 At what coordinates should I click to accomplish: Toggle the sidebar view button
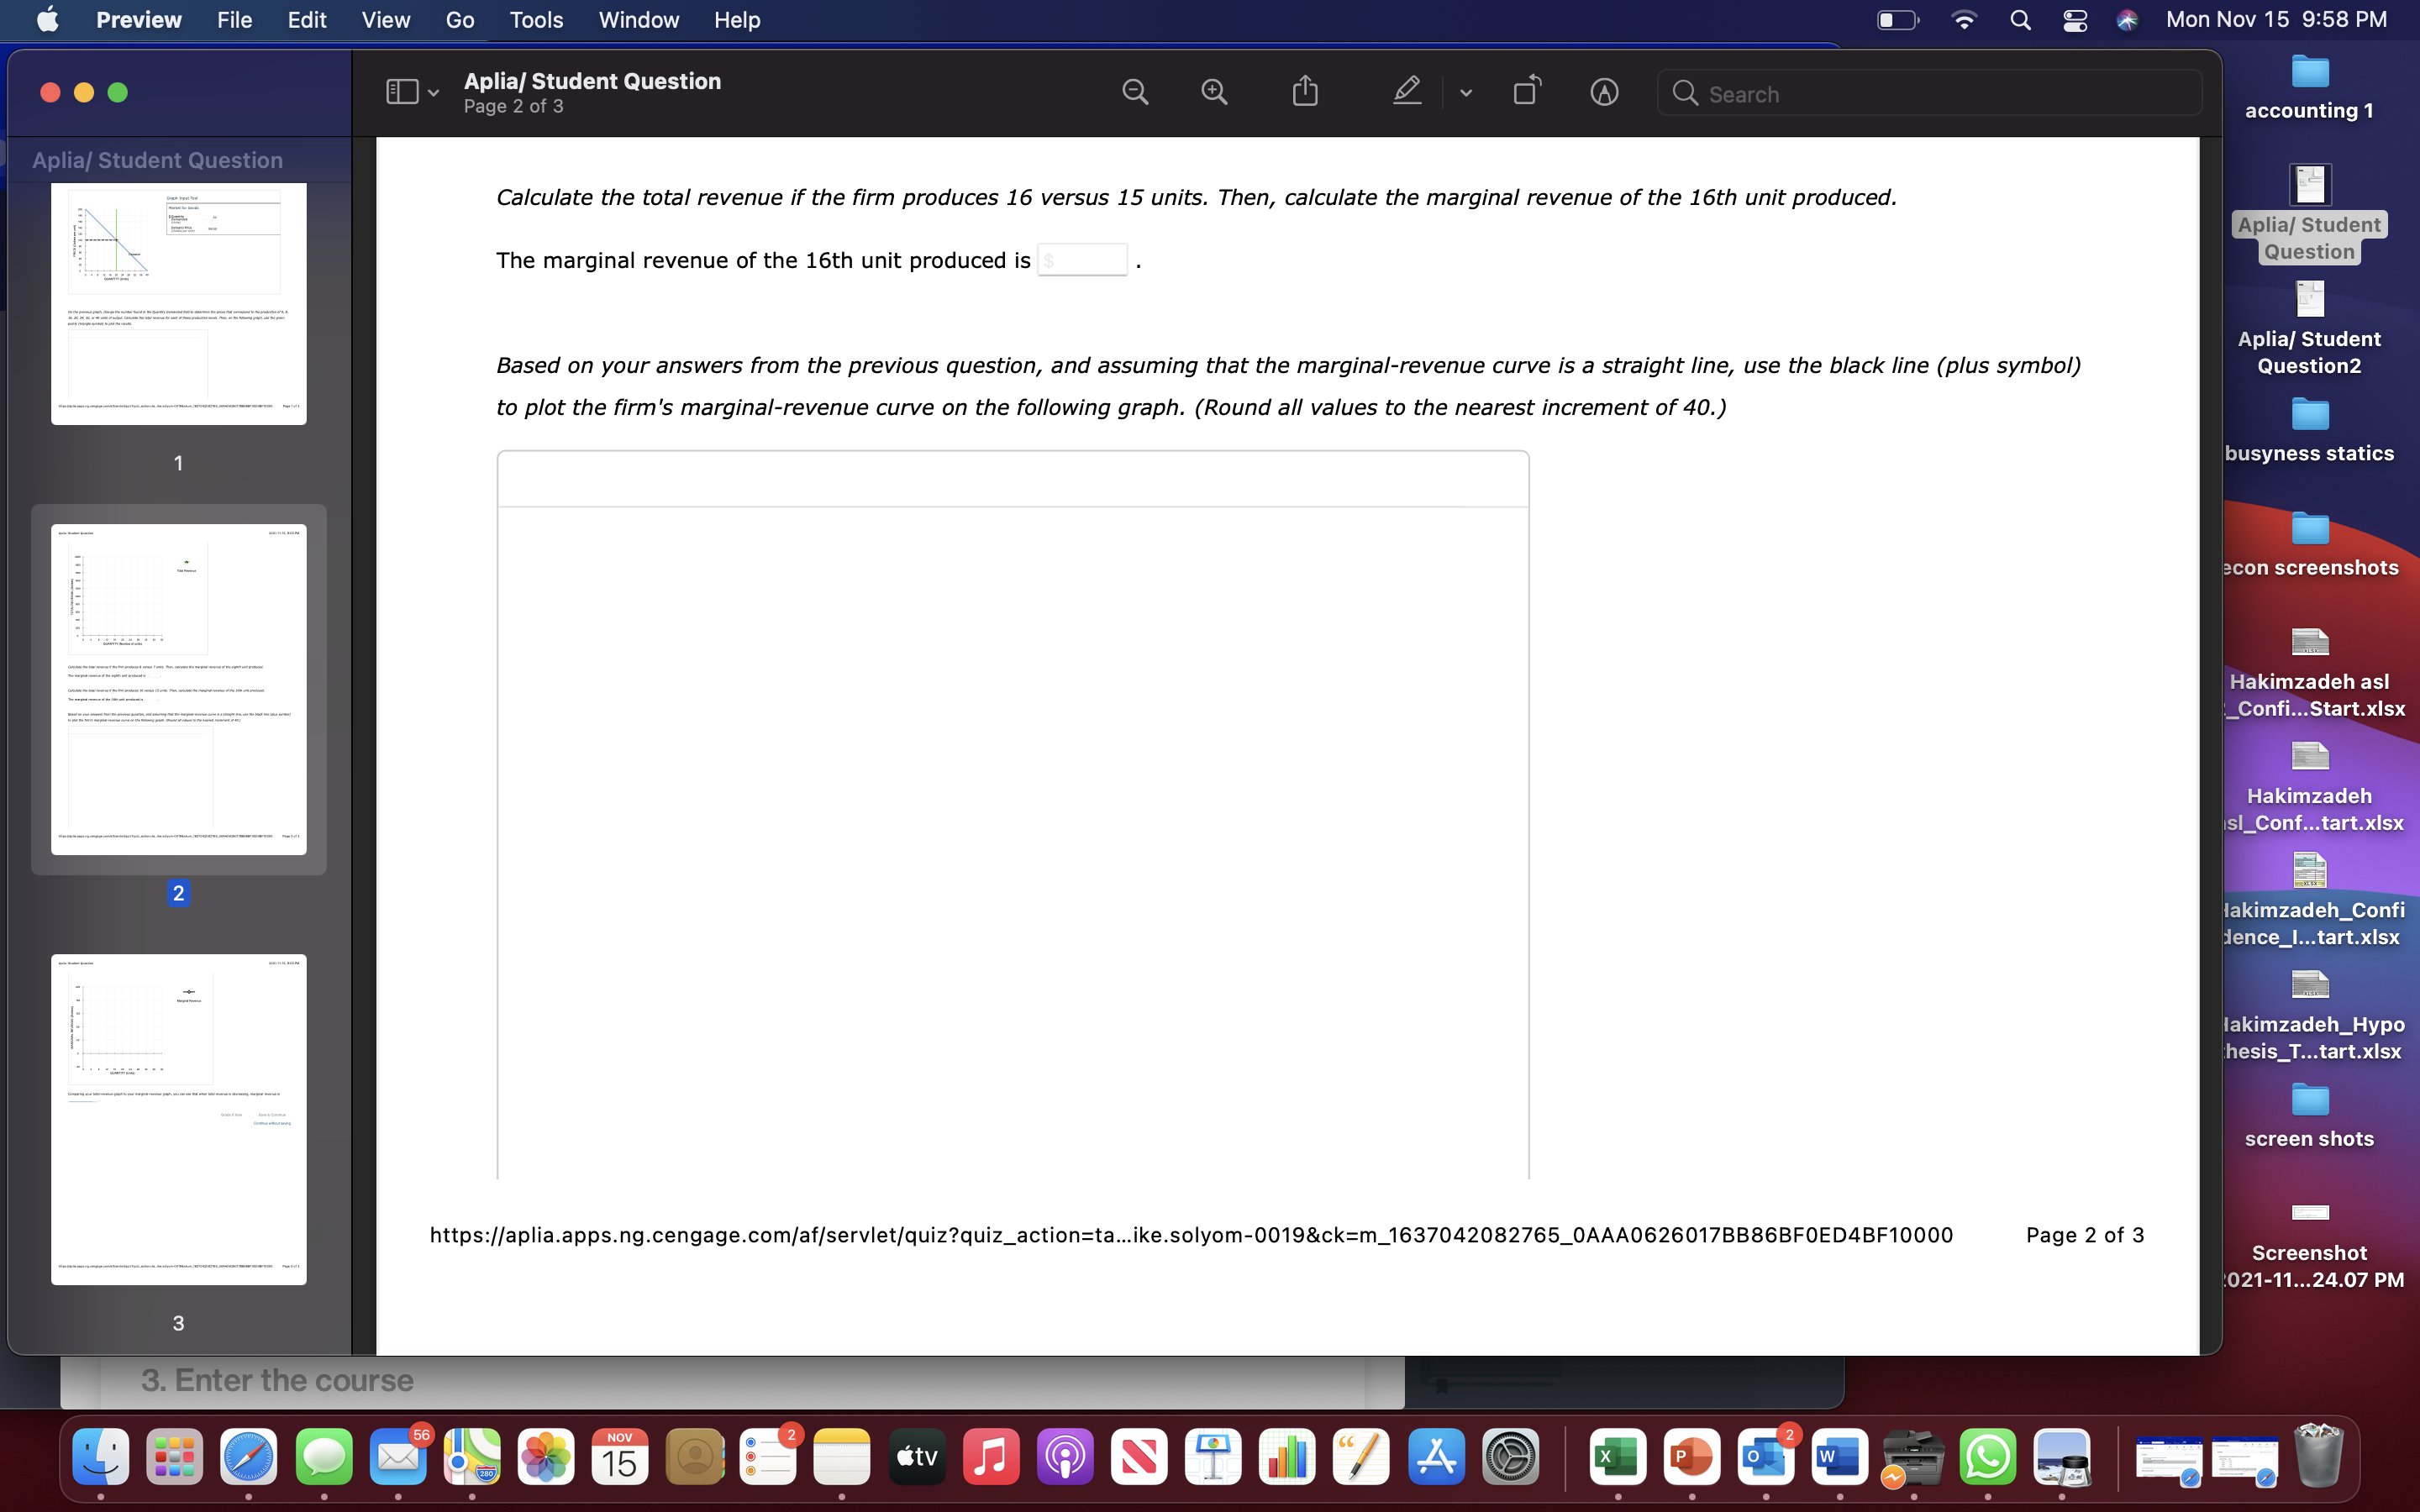(402, 93)
